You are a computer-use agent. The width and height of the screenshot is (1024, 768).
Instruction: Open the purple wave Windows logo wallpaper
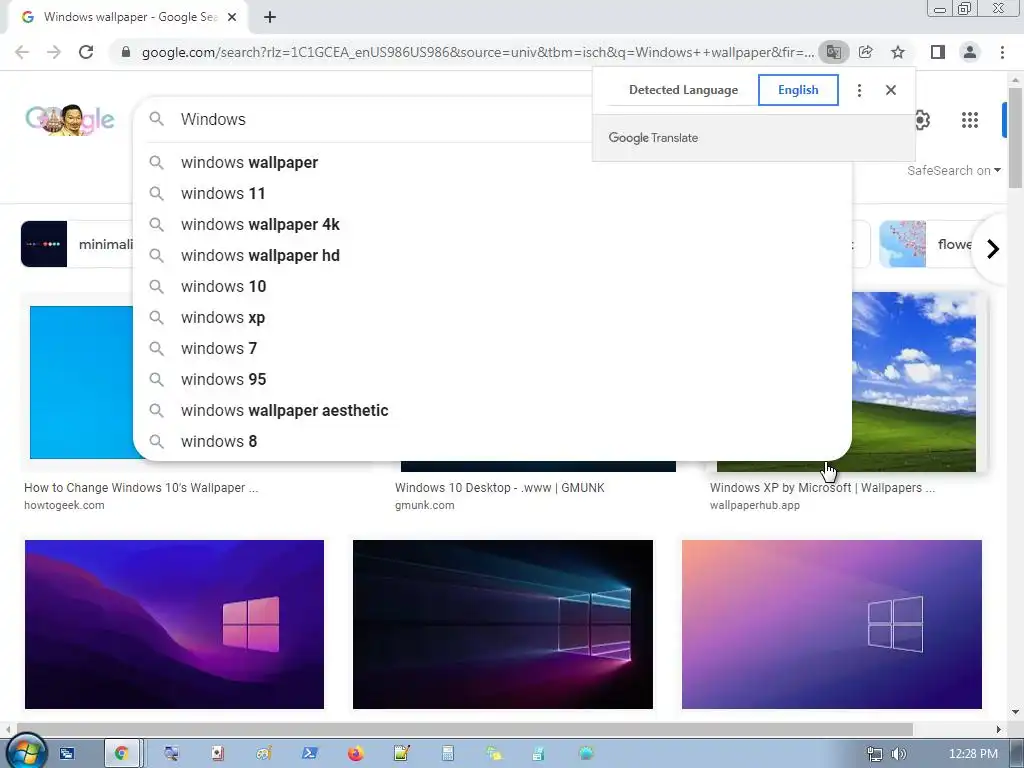click(x=174, y=624)
